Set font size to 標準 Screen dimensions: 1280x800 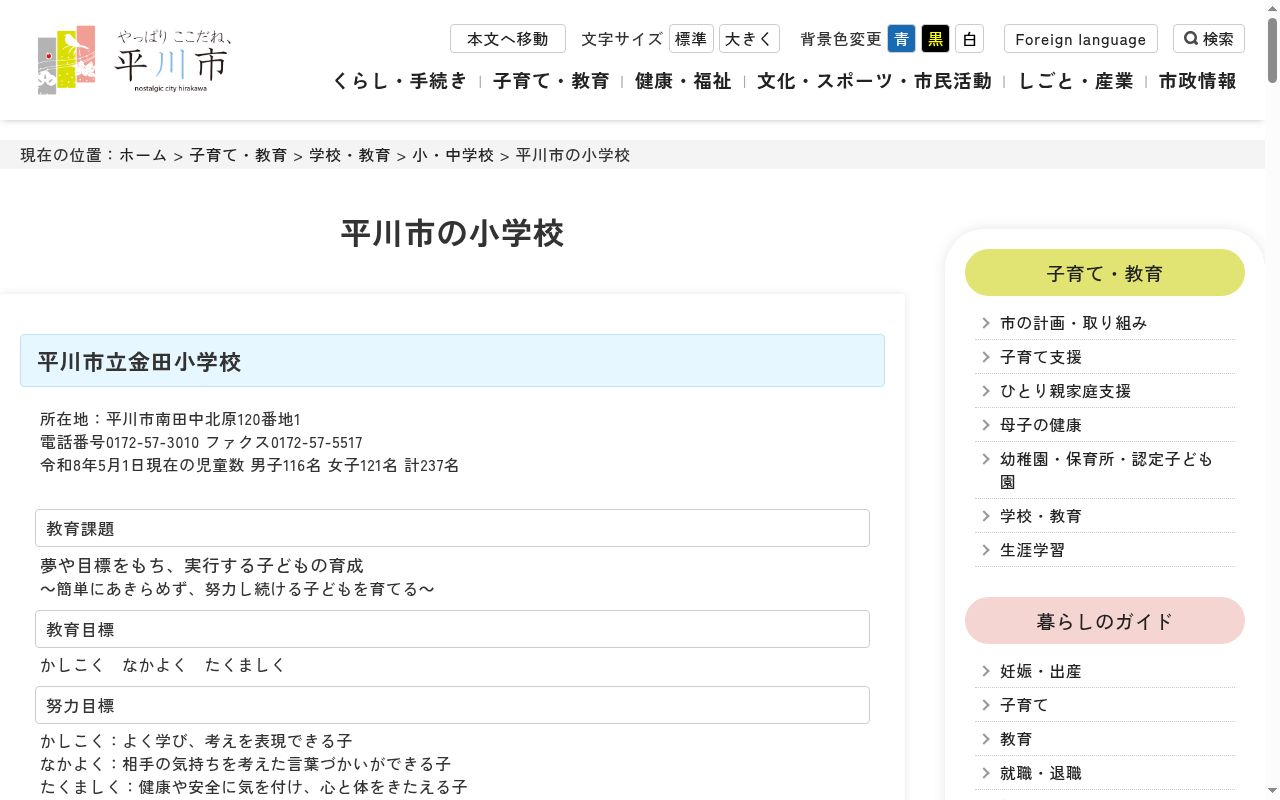(x=691, y=39)
